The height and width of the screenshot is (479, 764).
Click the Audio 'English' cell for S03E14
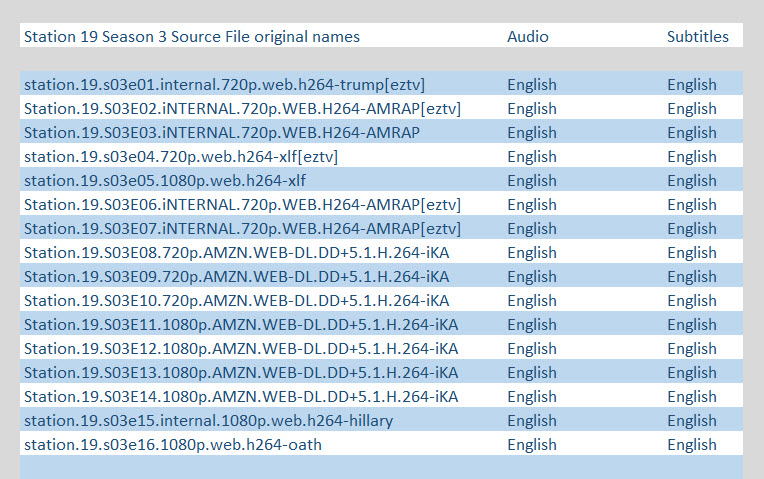point(532,397)
